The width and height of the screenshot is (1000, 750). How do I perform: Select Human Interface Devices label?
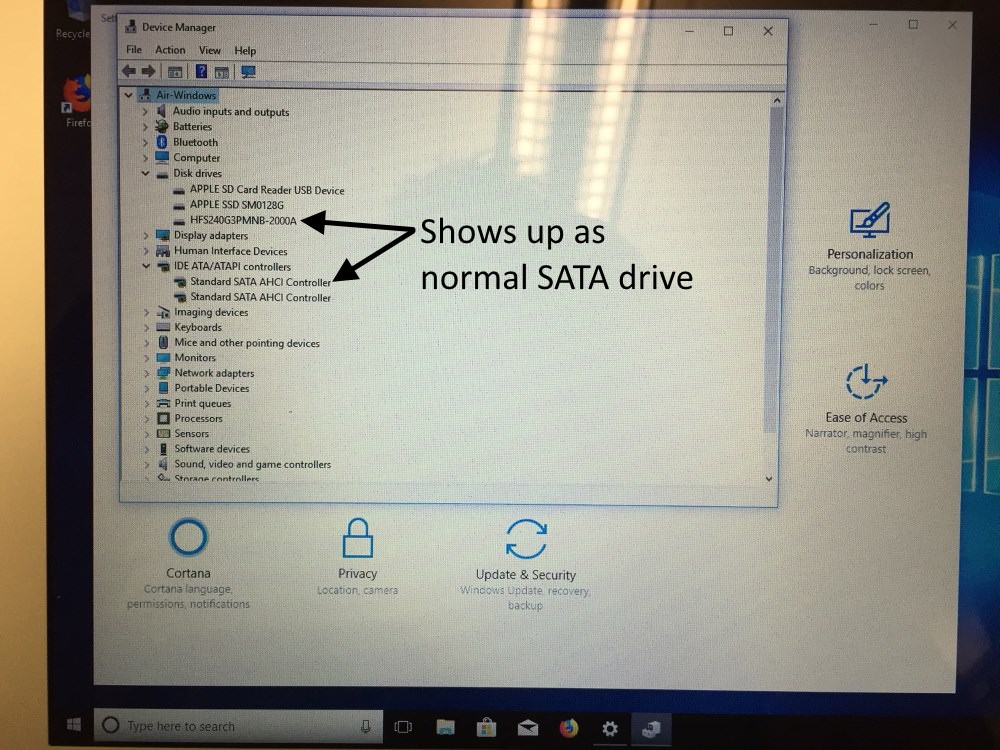[x=230, y=251]
